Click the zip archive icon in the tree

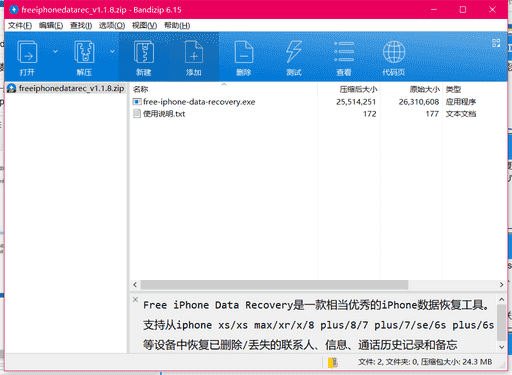click(x=12, y=88)
